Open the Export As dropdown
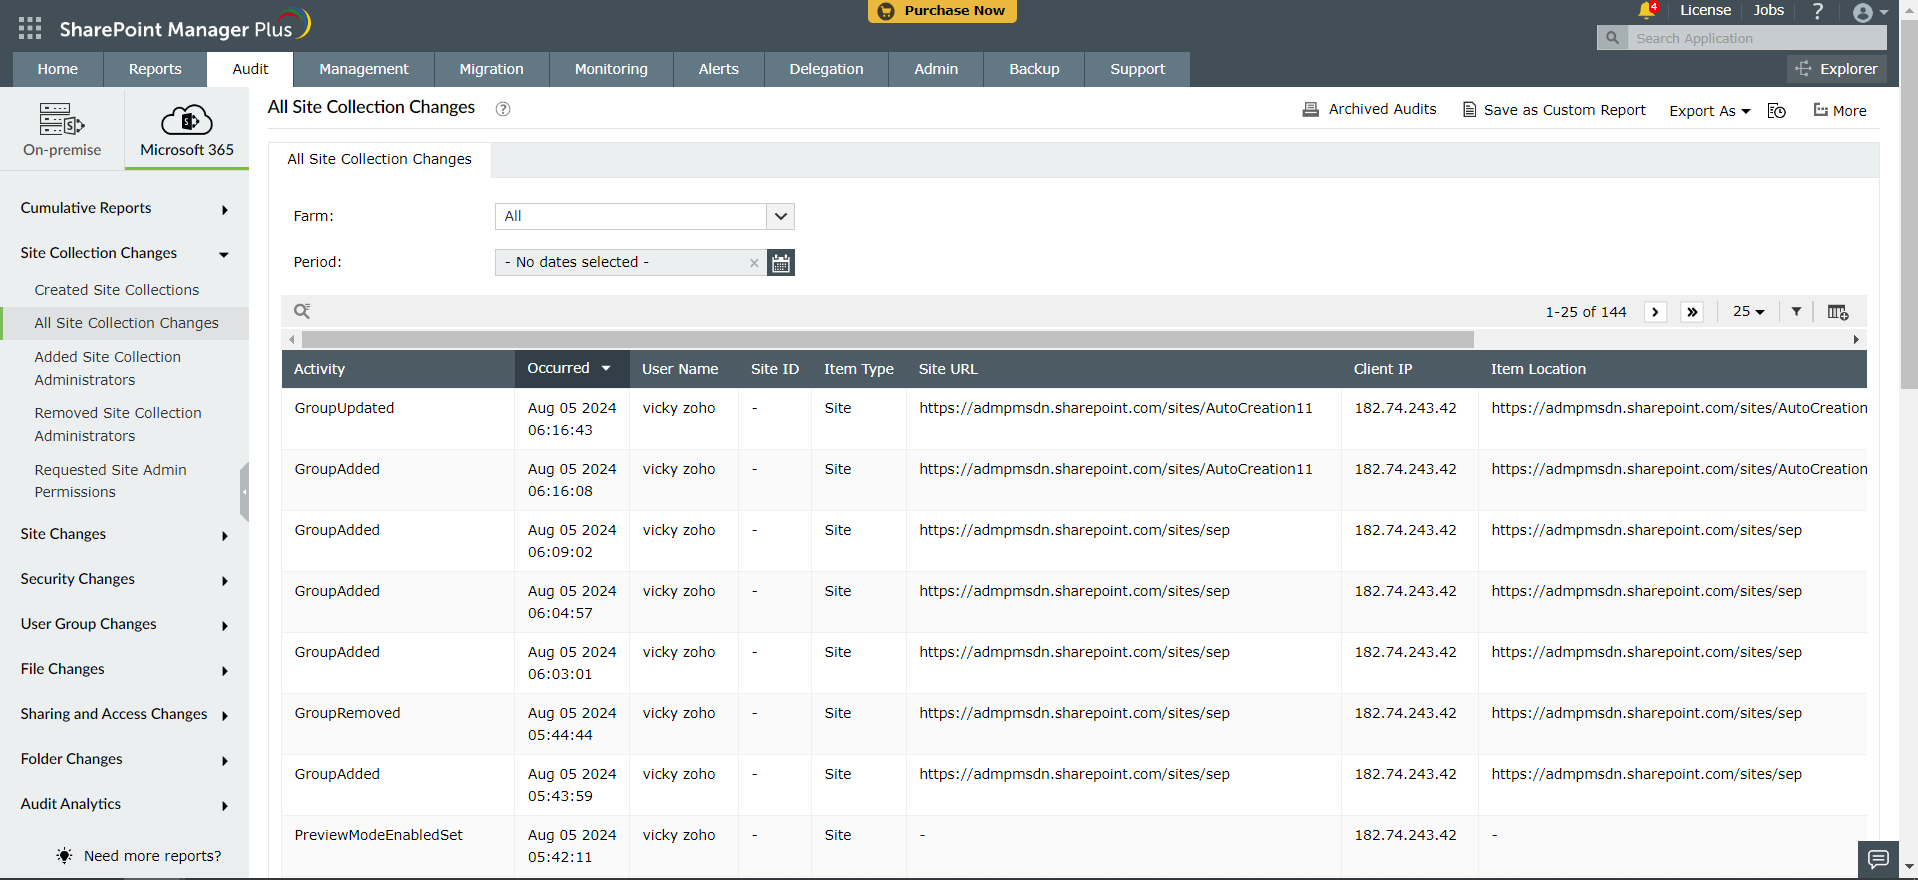This screenshot has height=880, width=1918. (1709, 111)
